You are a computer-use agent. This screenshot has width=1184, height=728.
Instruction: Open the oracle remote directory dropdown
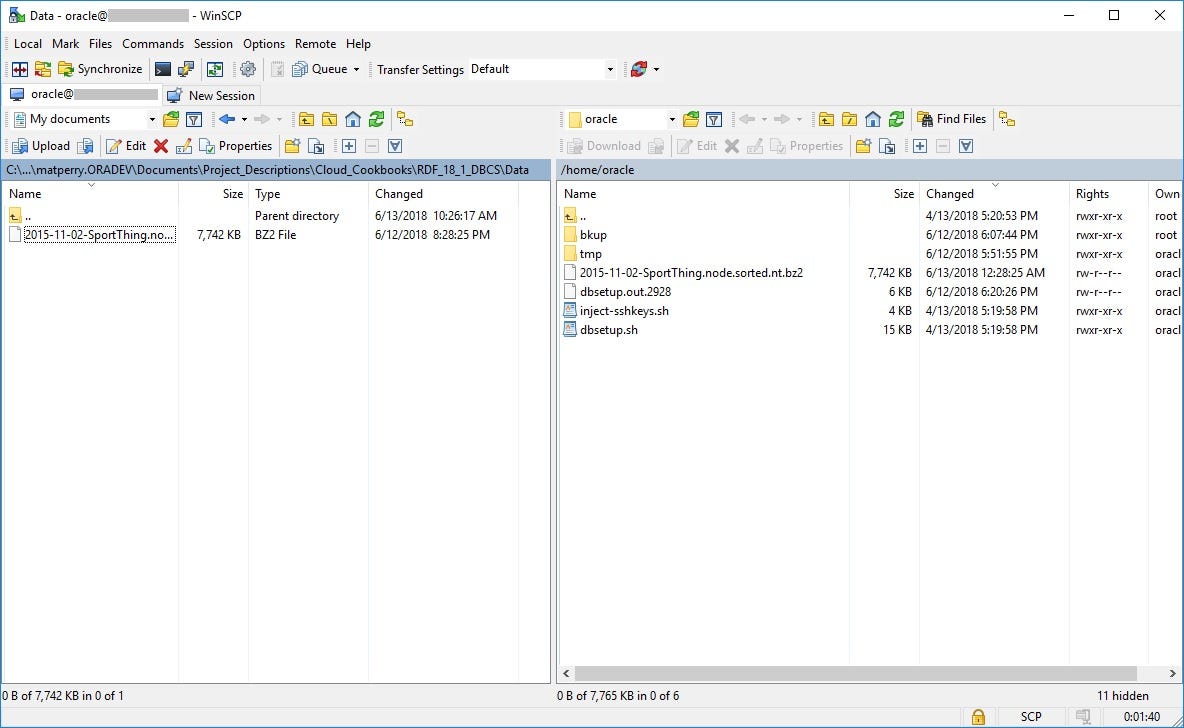pos(671,119)
